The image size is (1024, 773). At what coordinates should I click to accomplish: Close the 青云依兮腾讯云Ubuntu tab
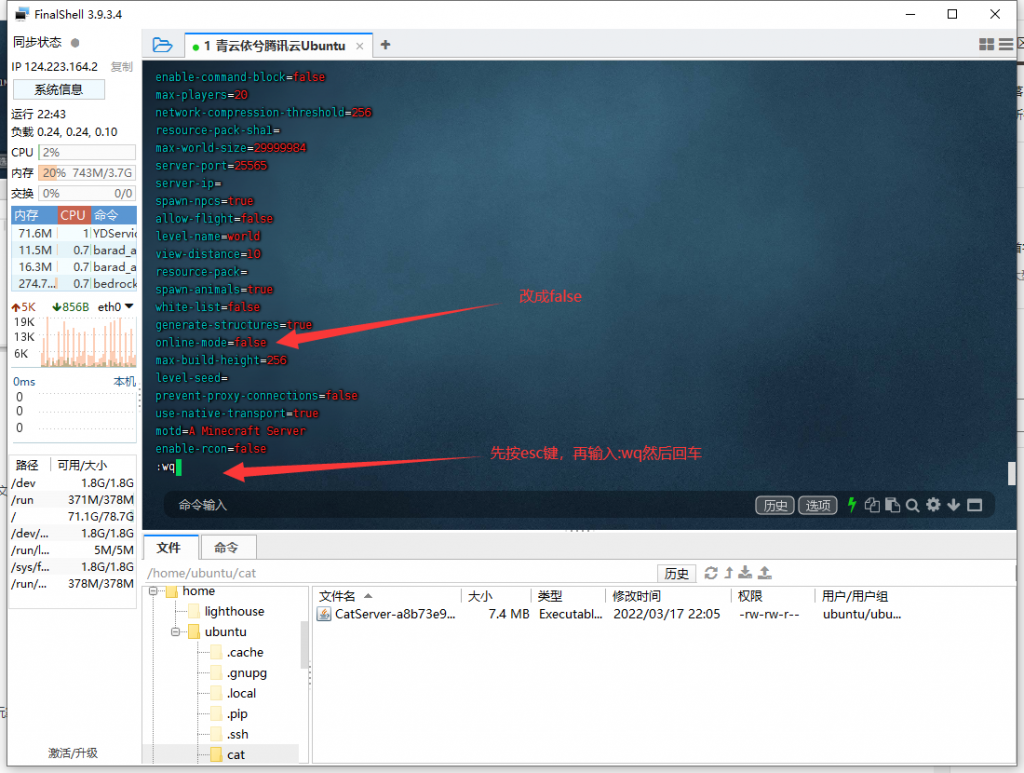[360, 46]
